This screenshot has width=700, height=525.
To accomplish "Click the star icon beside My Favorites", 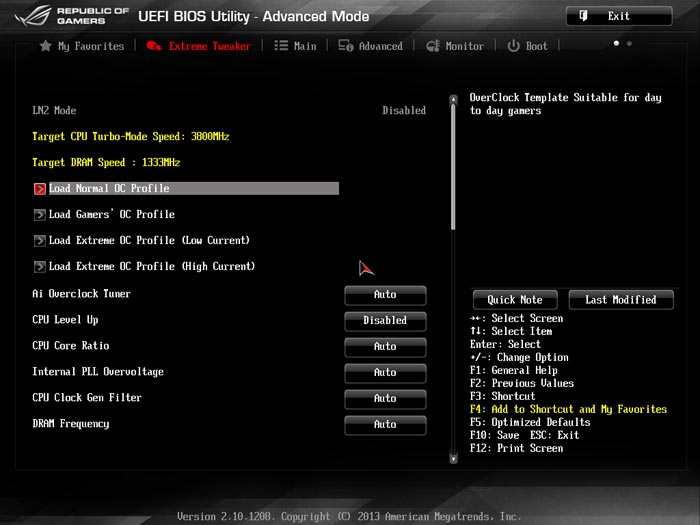I will [45, 46].
